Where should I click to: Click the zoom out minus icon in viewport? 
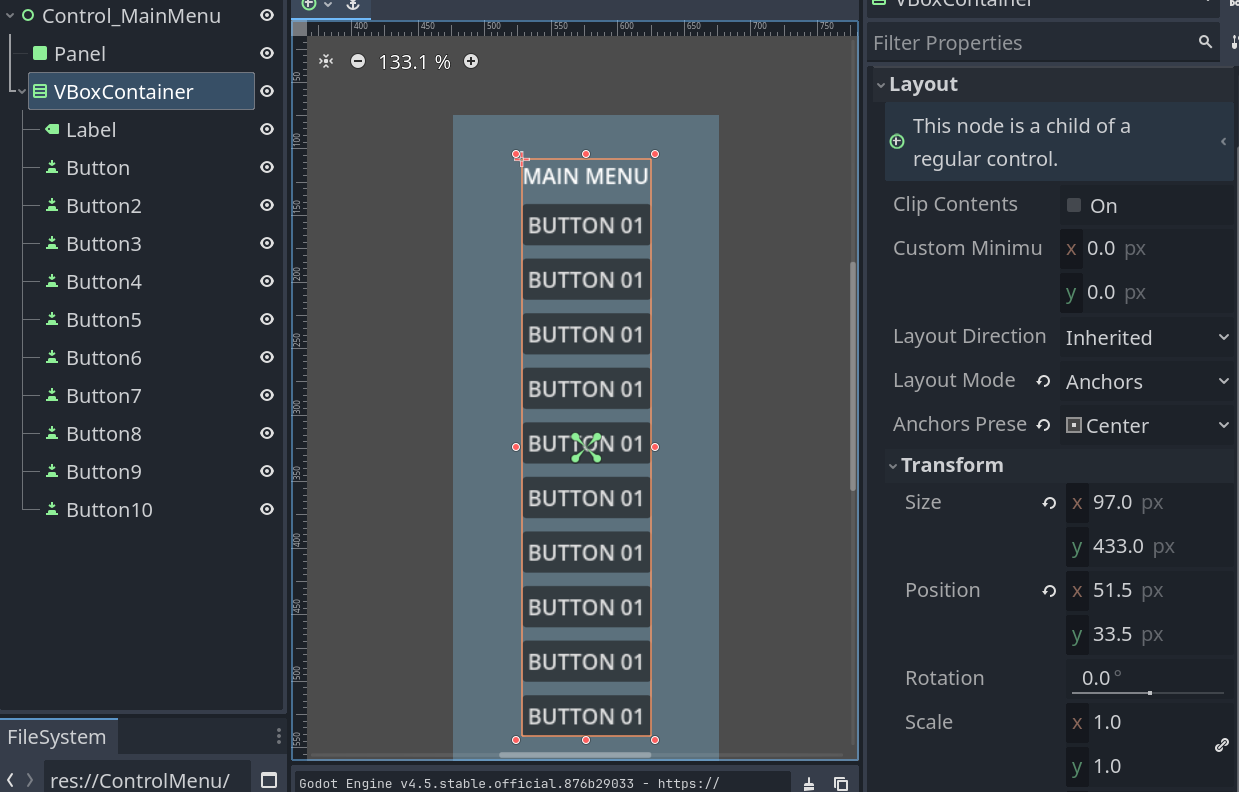358,61
